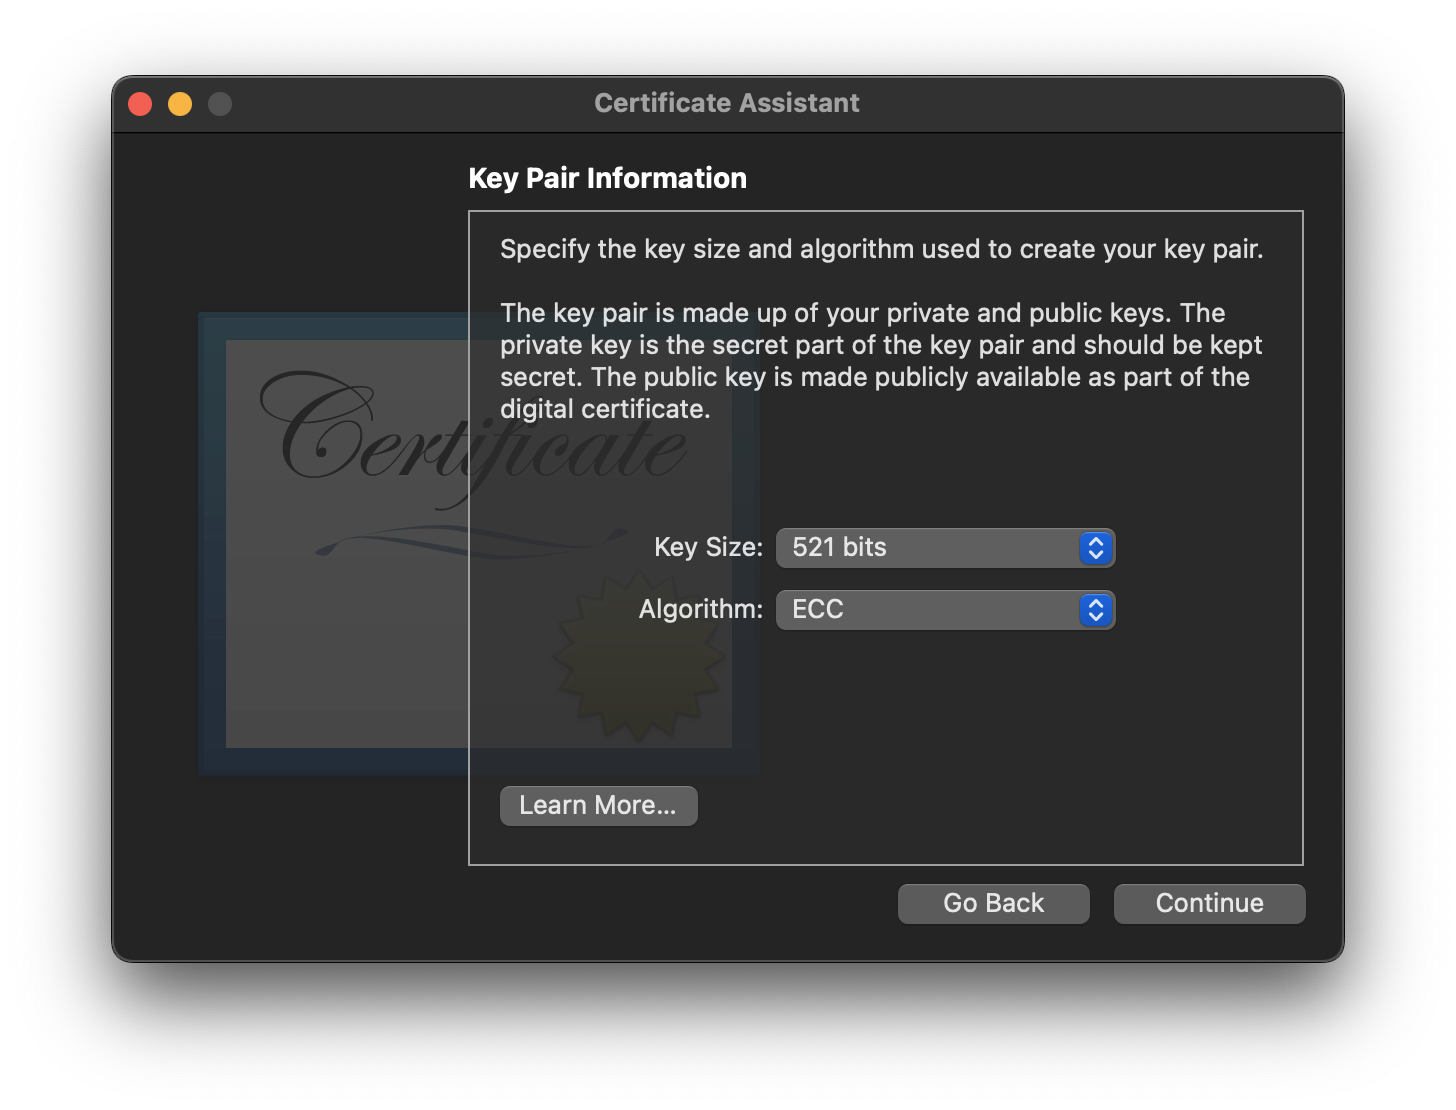Click the Go Back button
This screenshot has height=1110, width=1456.
tap(993, 903)
